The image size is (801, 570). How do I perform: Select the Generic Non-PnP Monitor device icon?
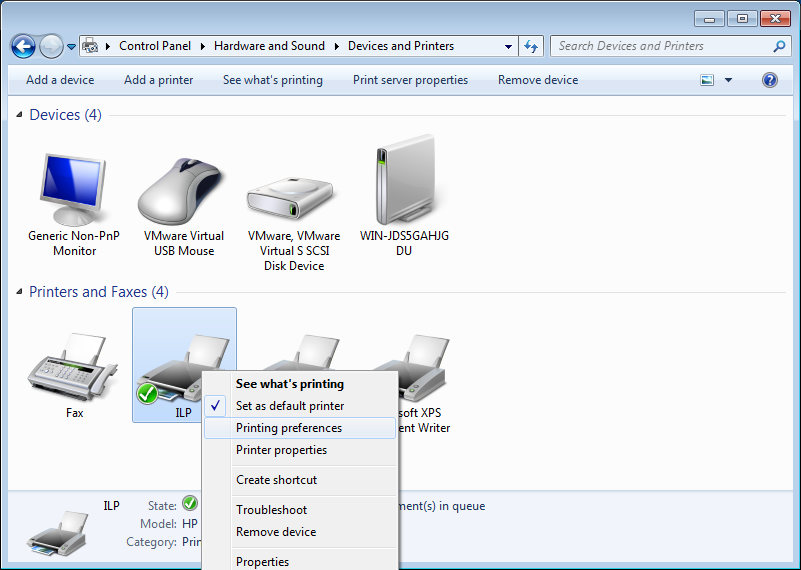(x=75, y=190)
